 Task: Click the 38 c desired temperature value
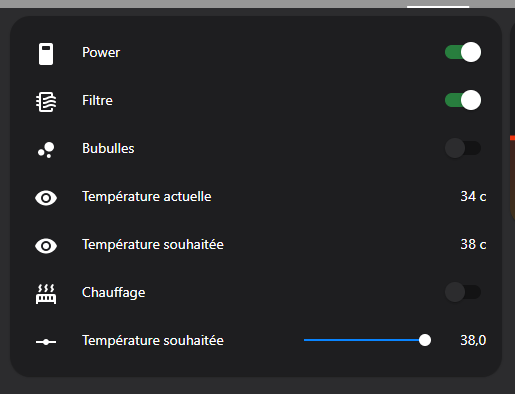click(473, 244)
